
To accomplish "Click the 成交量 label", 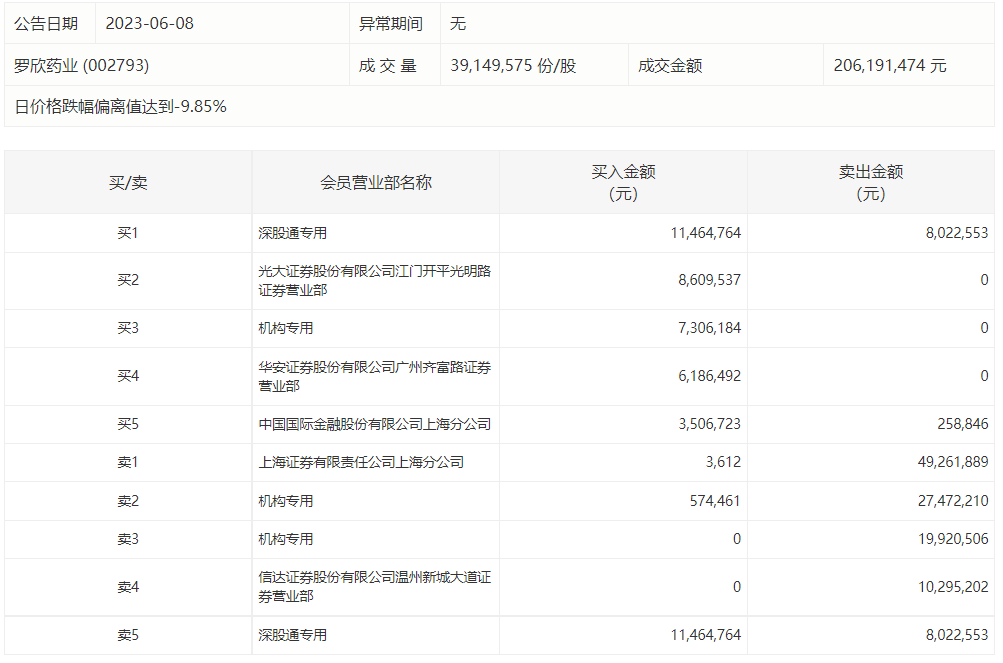I will click(388, 65).
